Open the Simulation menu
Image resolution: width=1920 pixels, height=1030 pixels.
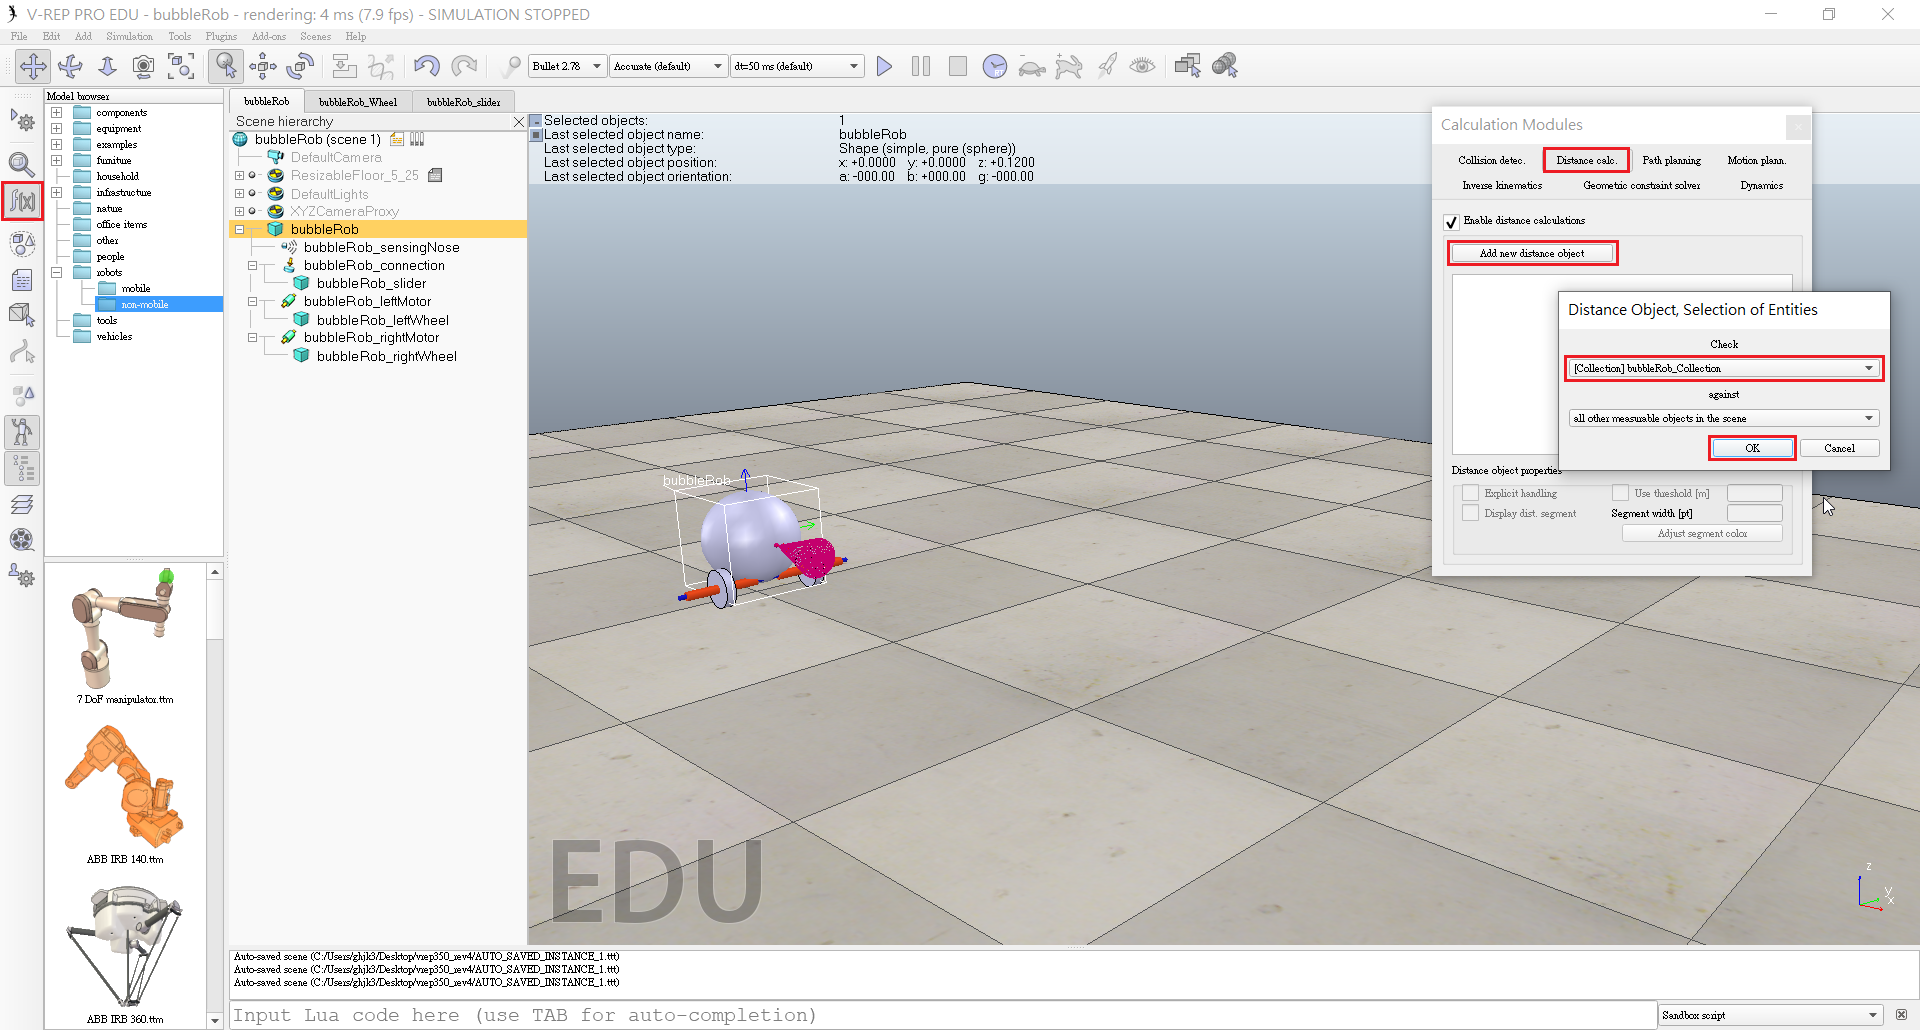click(129, 37)
